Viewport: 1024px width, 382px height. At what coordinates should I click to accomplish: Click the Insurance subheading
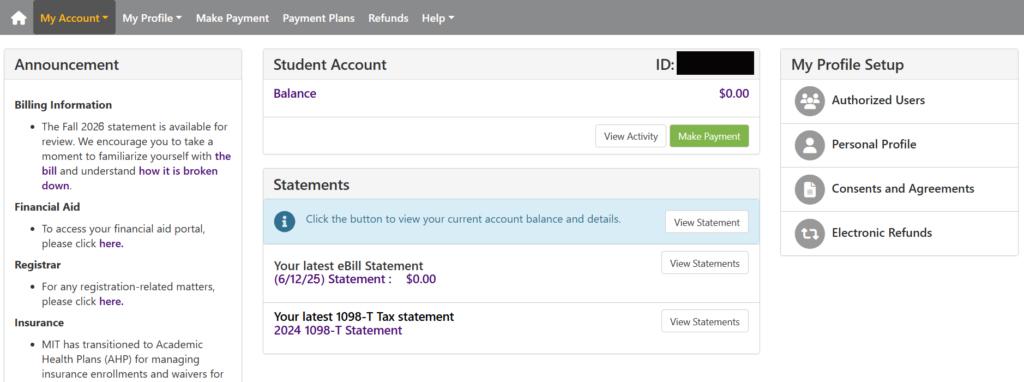point(39,323)
